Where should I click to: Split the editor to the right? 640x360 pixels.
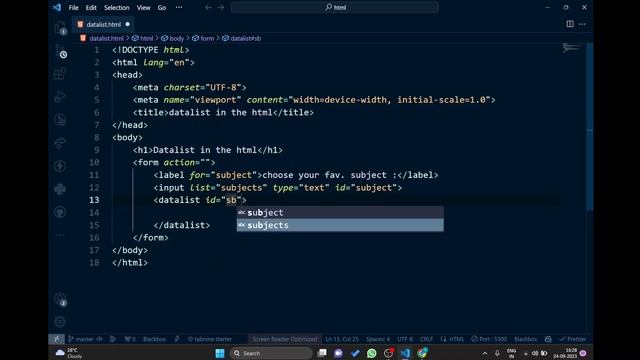pyautogui.click(x=570, y=24)
